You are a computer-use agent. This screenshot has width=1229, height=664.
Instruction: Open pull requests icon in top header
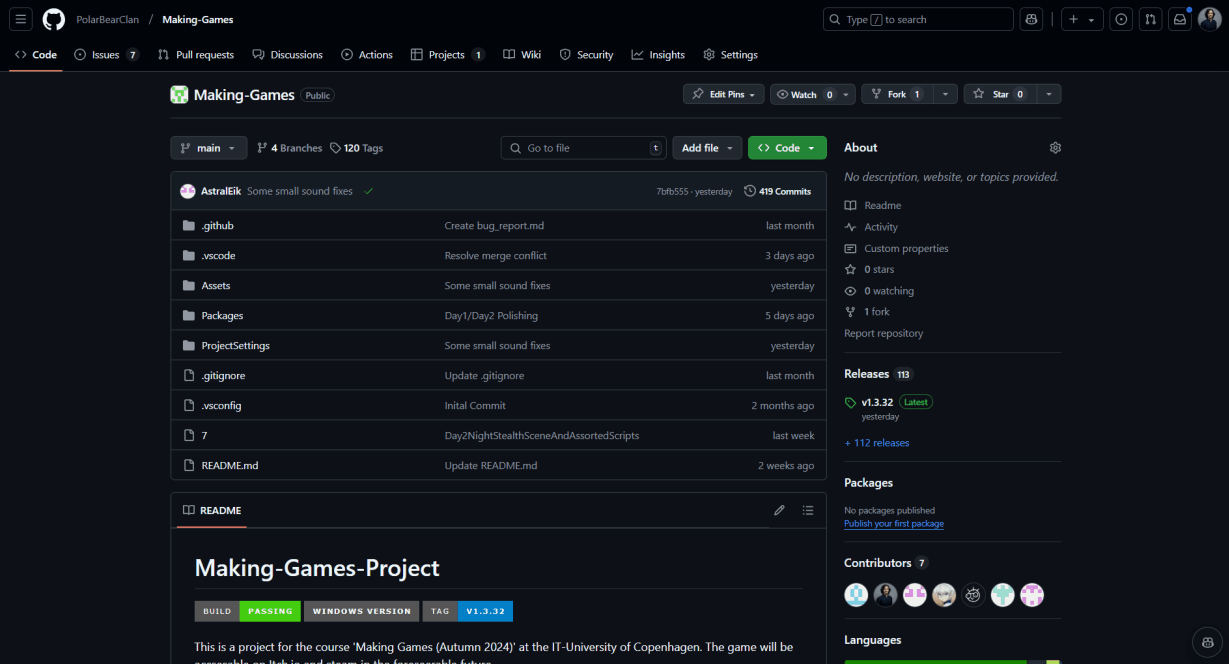pyautogui.click(x=1151, y=19)
